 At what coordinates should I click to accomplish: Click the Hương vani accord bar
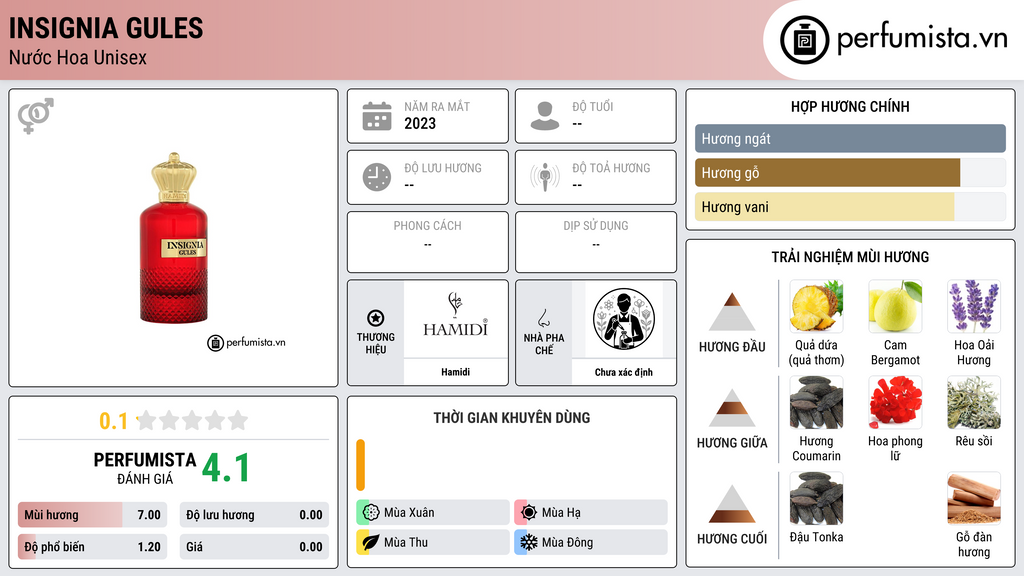(x=850, y=207)
